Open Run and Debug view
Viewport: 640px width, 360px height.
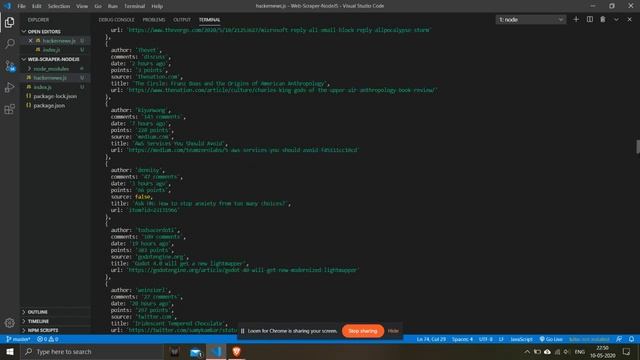click(9, 87)
